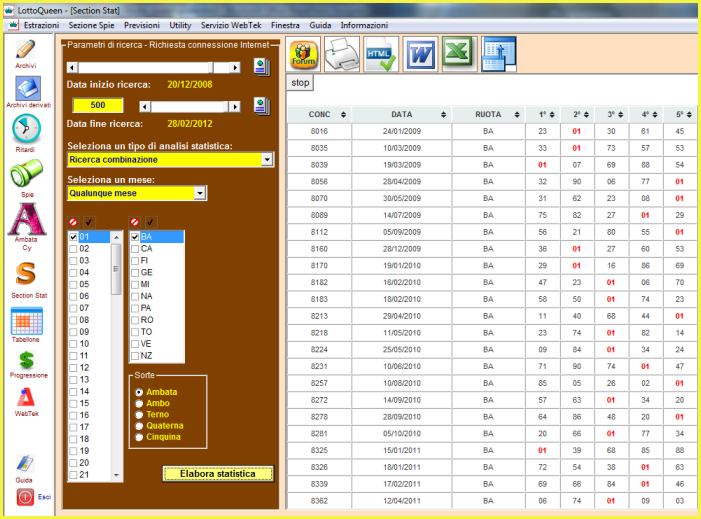Click the Elabora statistica button

click(x=218, y=474)
